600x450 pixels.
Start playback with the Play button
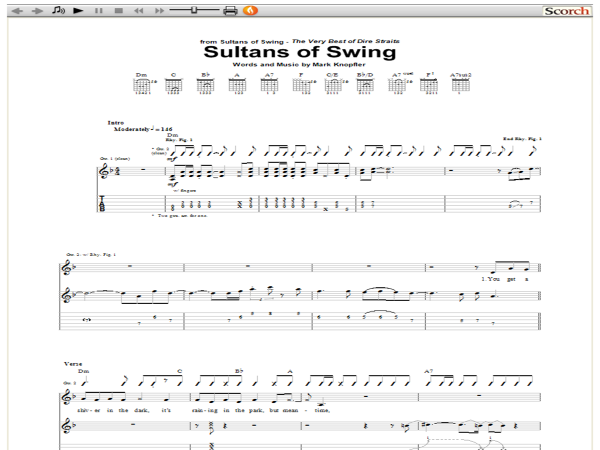(x=78, y=11)
